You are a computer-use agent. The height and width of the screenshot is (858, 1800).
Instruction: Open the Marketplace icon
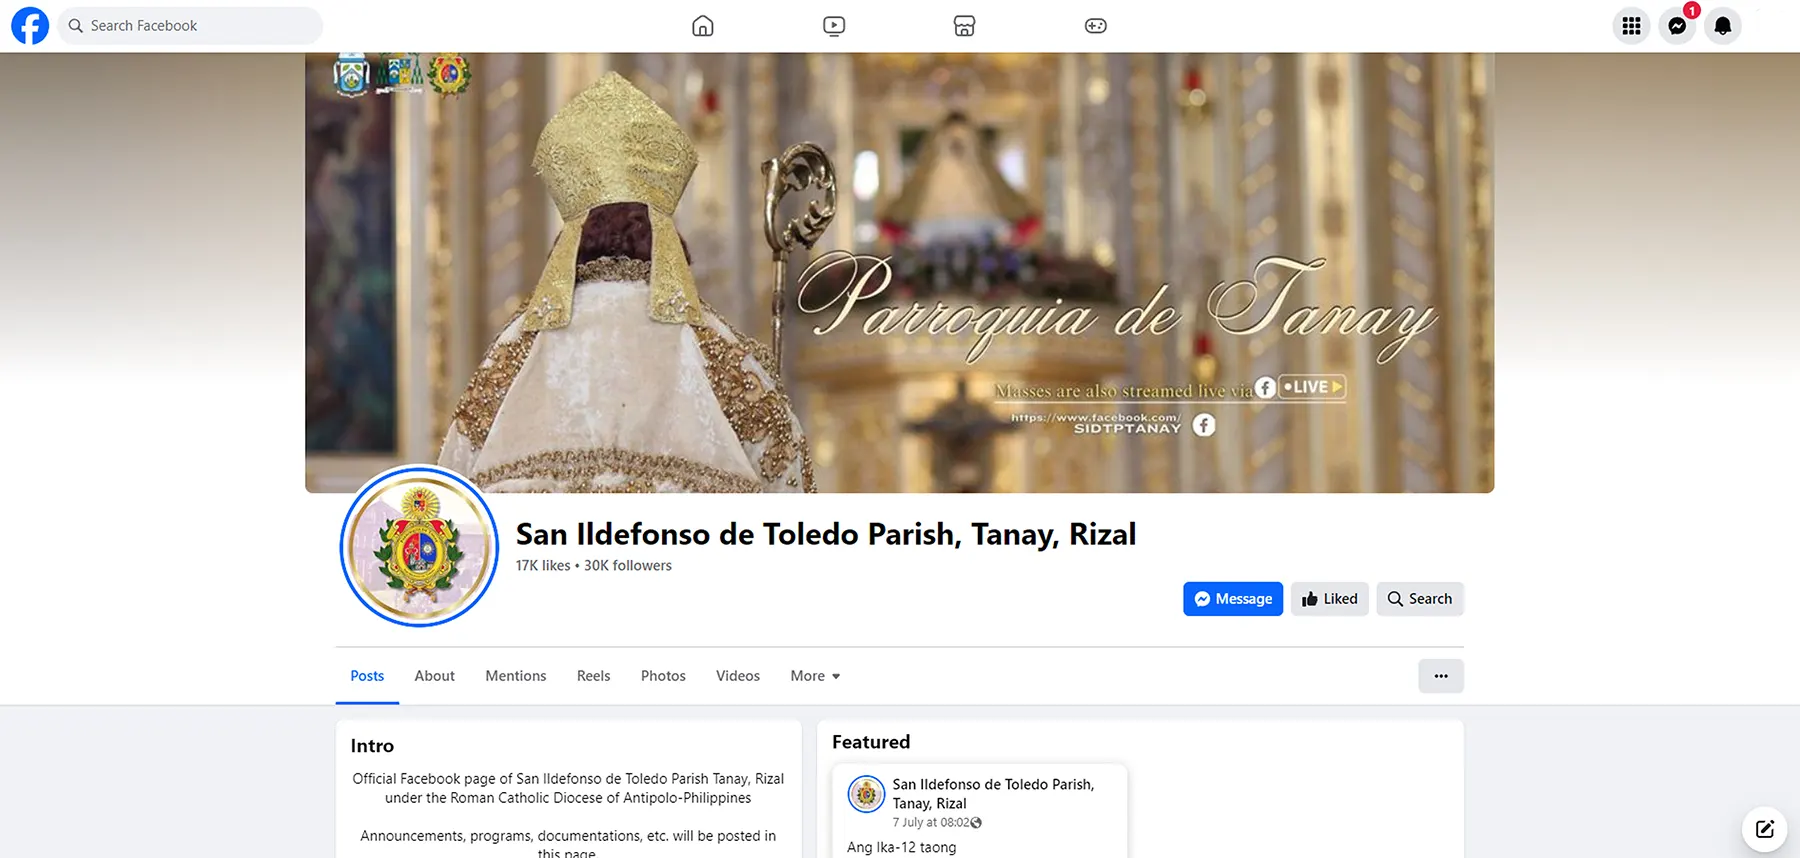(964, 26)
